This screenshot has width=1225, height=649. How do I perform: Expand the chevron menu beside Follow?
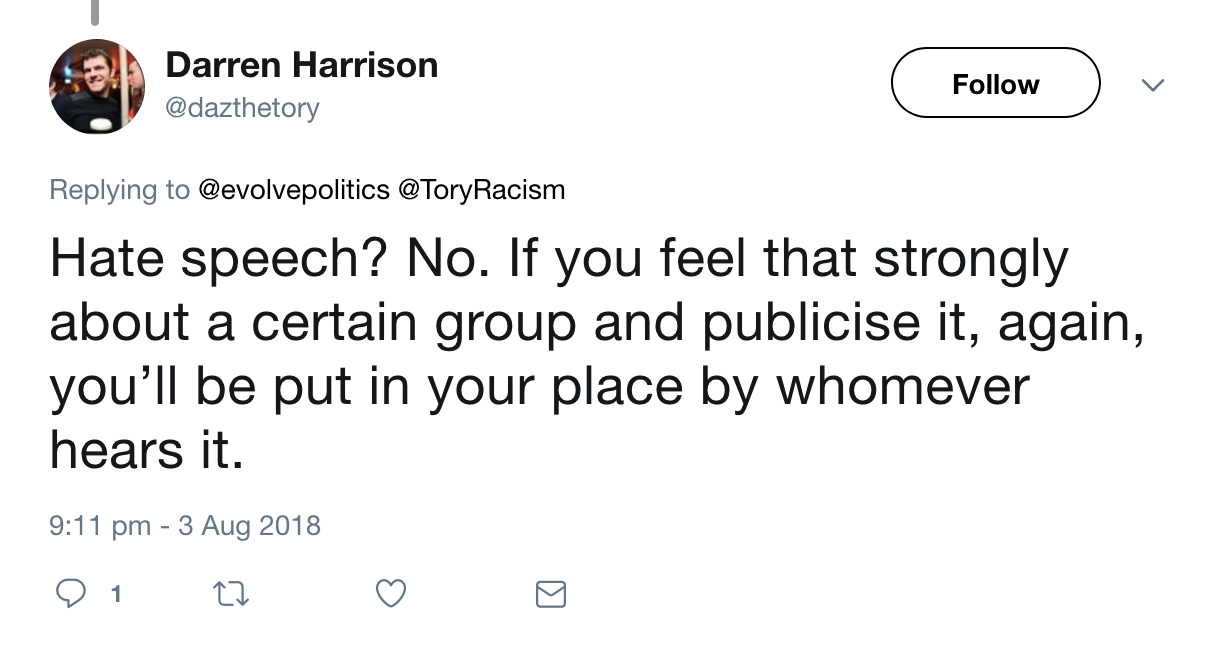[1153, 86]
